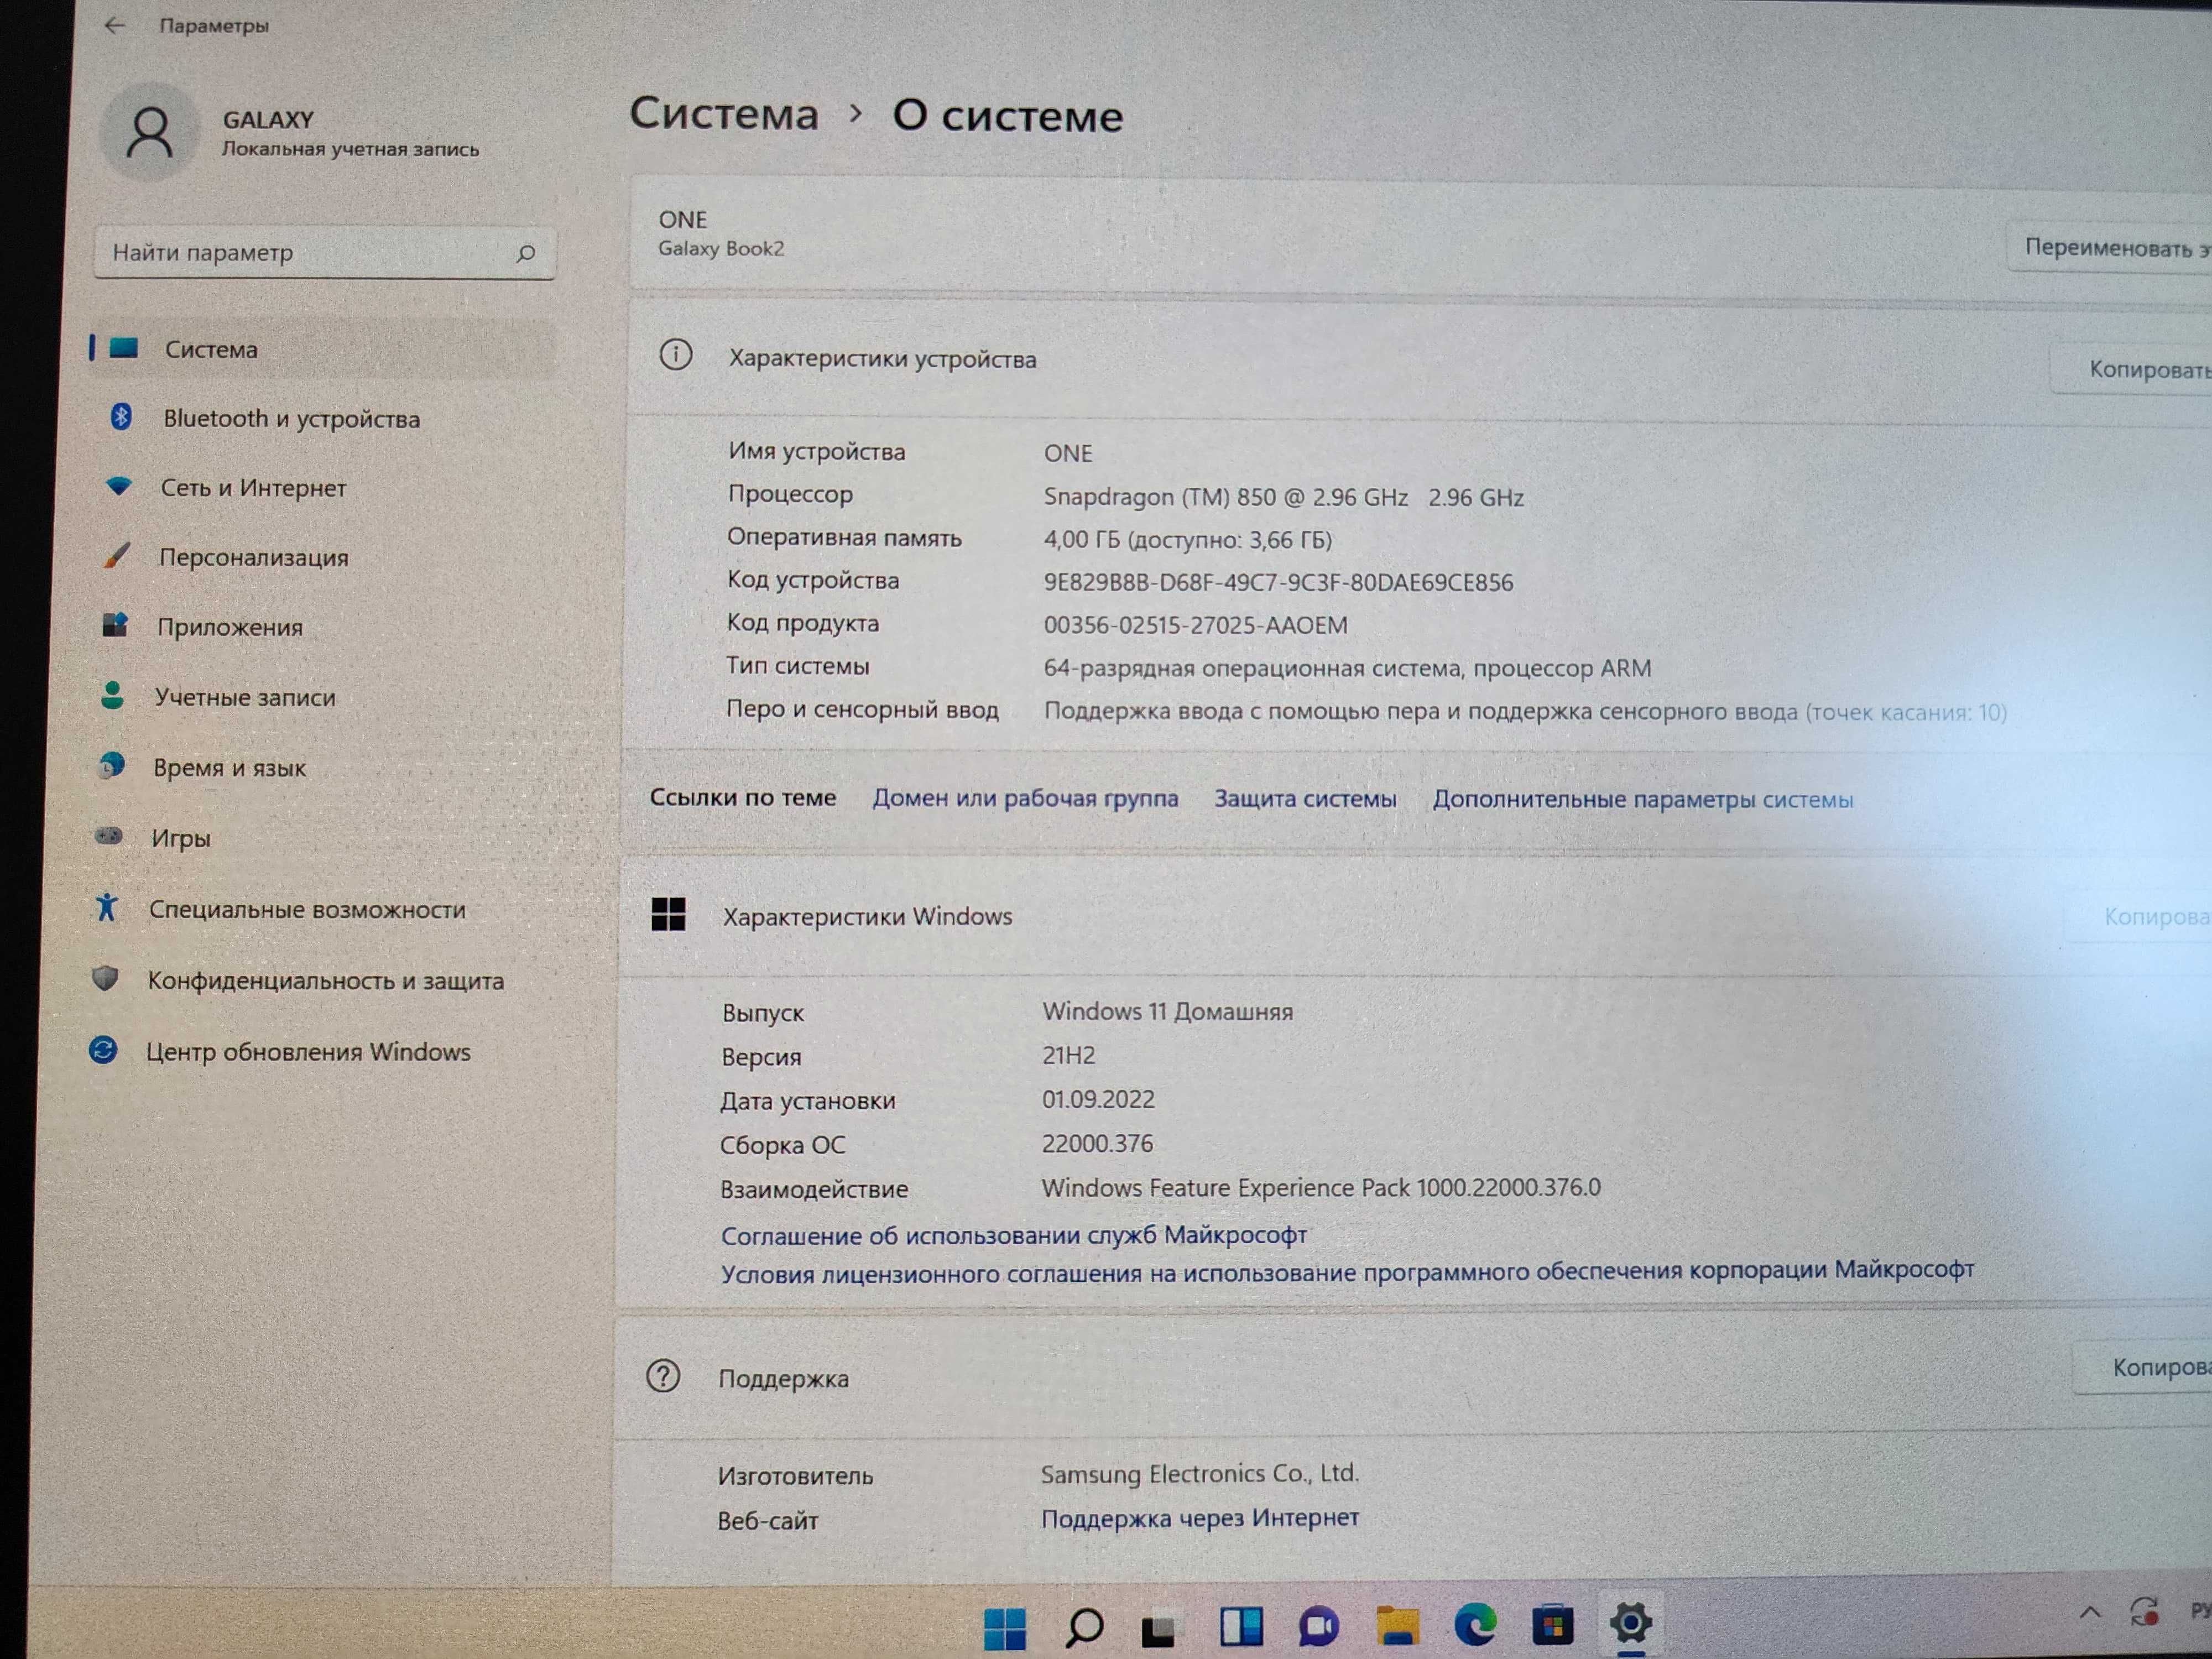
Task: Open File Explorer from taskbar
Action: [x=1397, y=1625]
